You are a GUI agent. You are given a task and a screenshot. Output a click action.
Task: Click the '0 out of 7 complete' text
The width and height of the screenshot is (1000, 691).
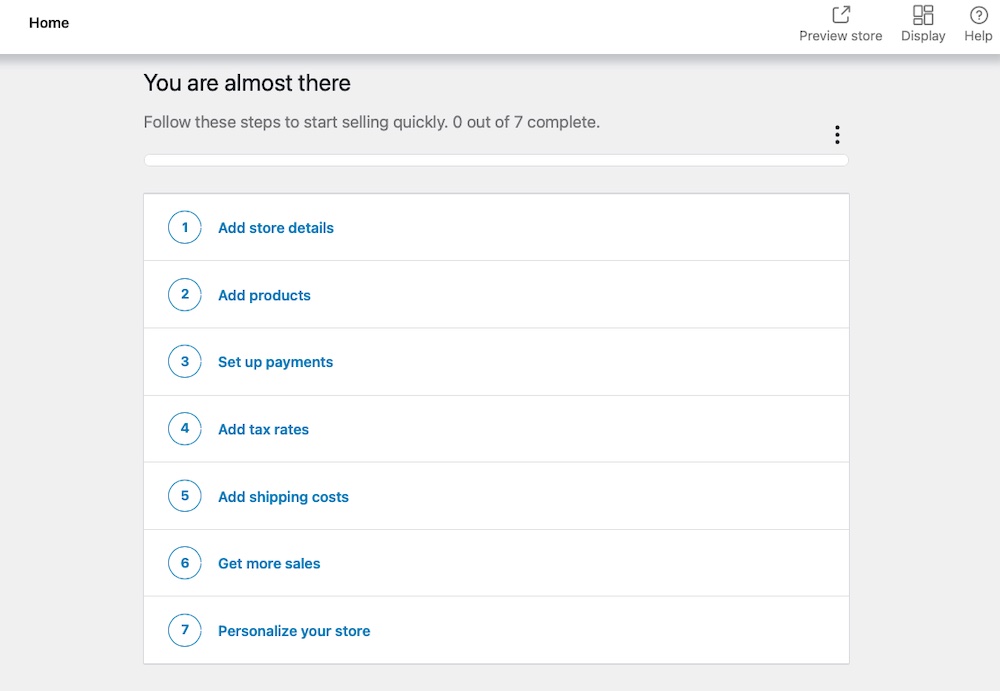[x=526, y=122]
